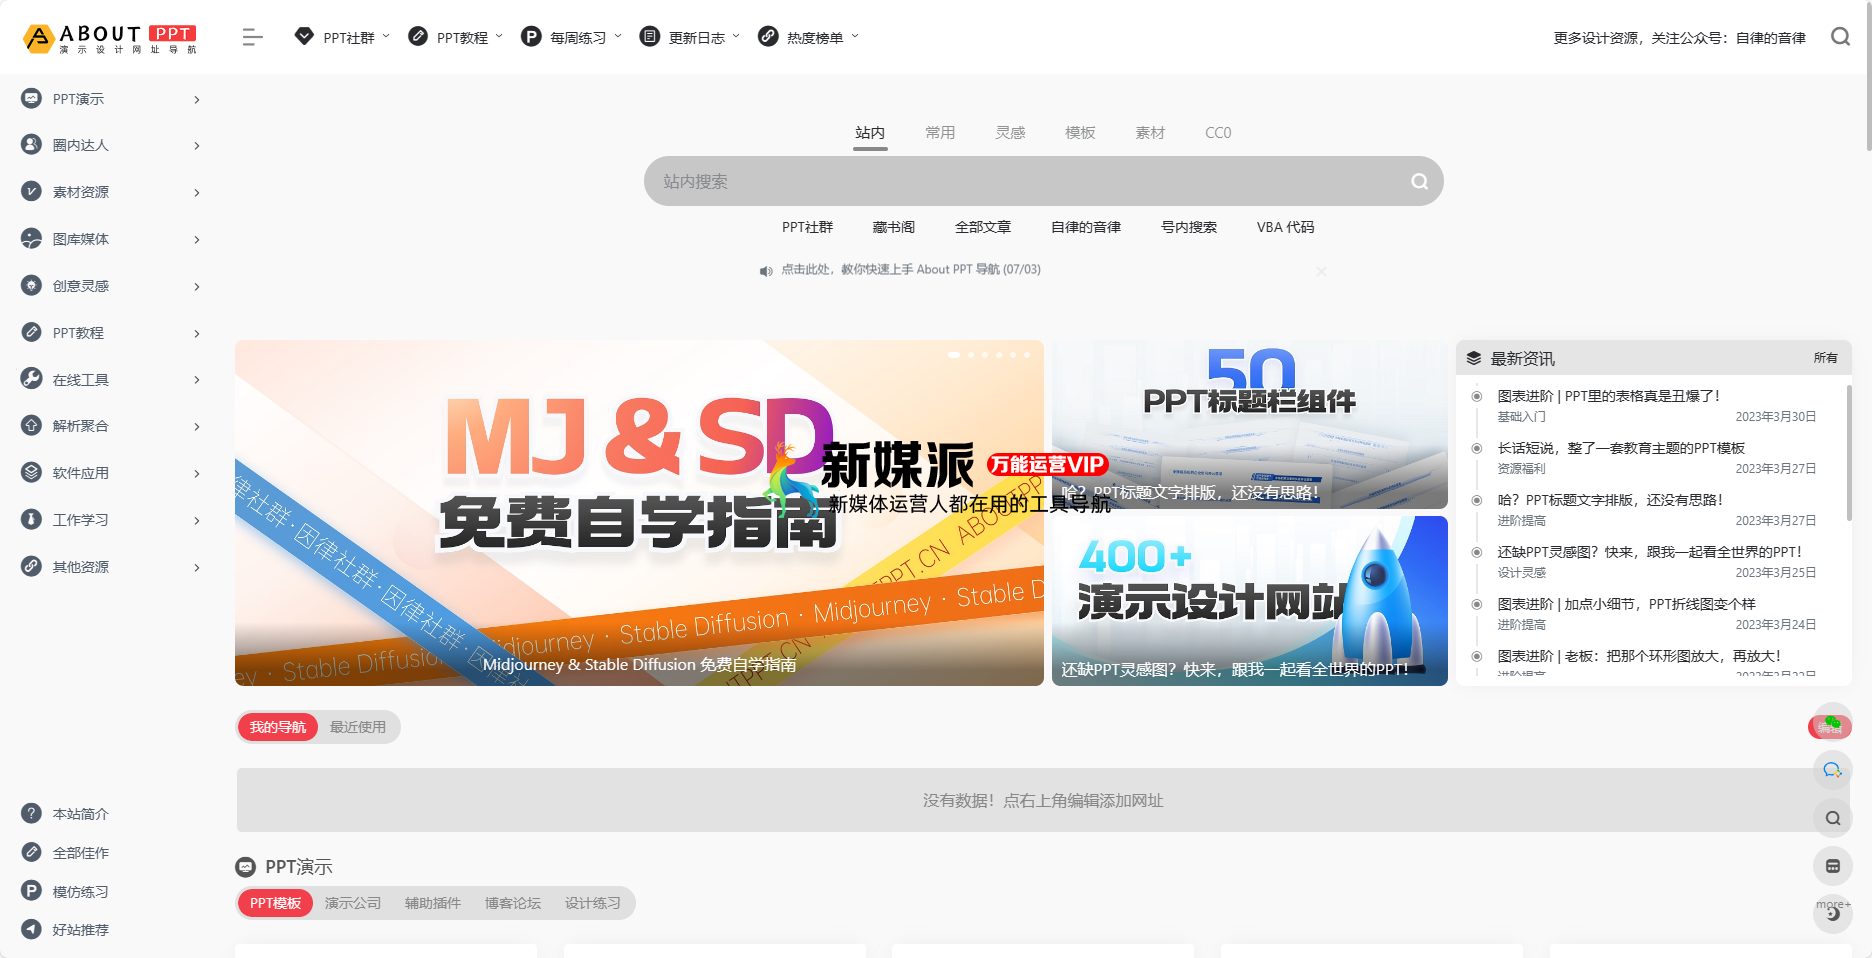This screenshot has height=958, width=1872.
Task: Click the 其他资源 link icon
Action: (32, 566)
